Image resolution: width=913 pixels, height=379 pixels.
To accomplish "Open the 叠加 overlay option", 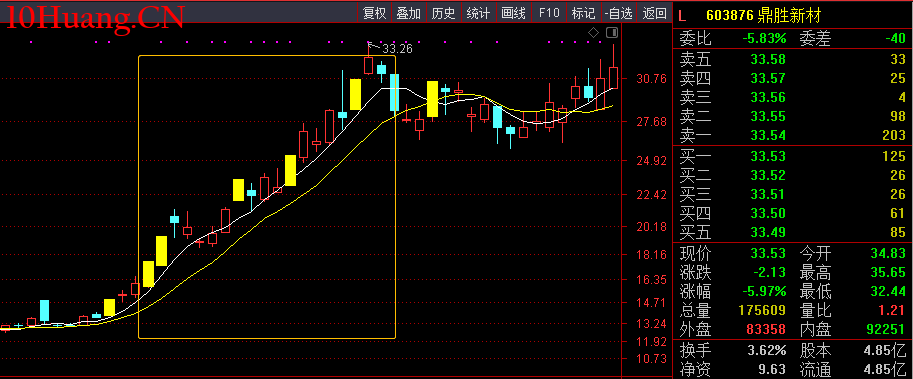I will (409, 13).
